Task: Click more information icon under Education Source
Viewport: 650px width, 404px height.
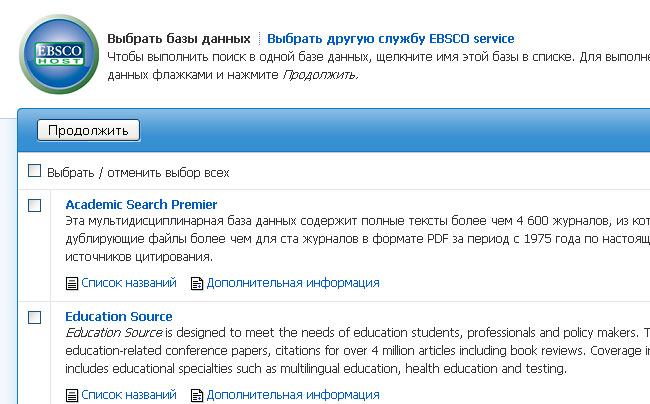Action: [196, 395]
